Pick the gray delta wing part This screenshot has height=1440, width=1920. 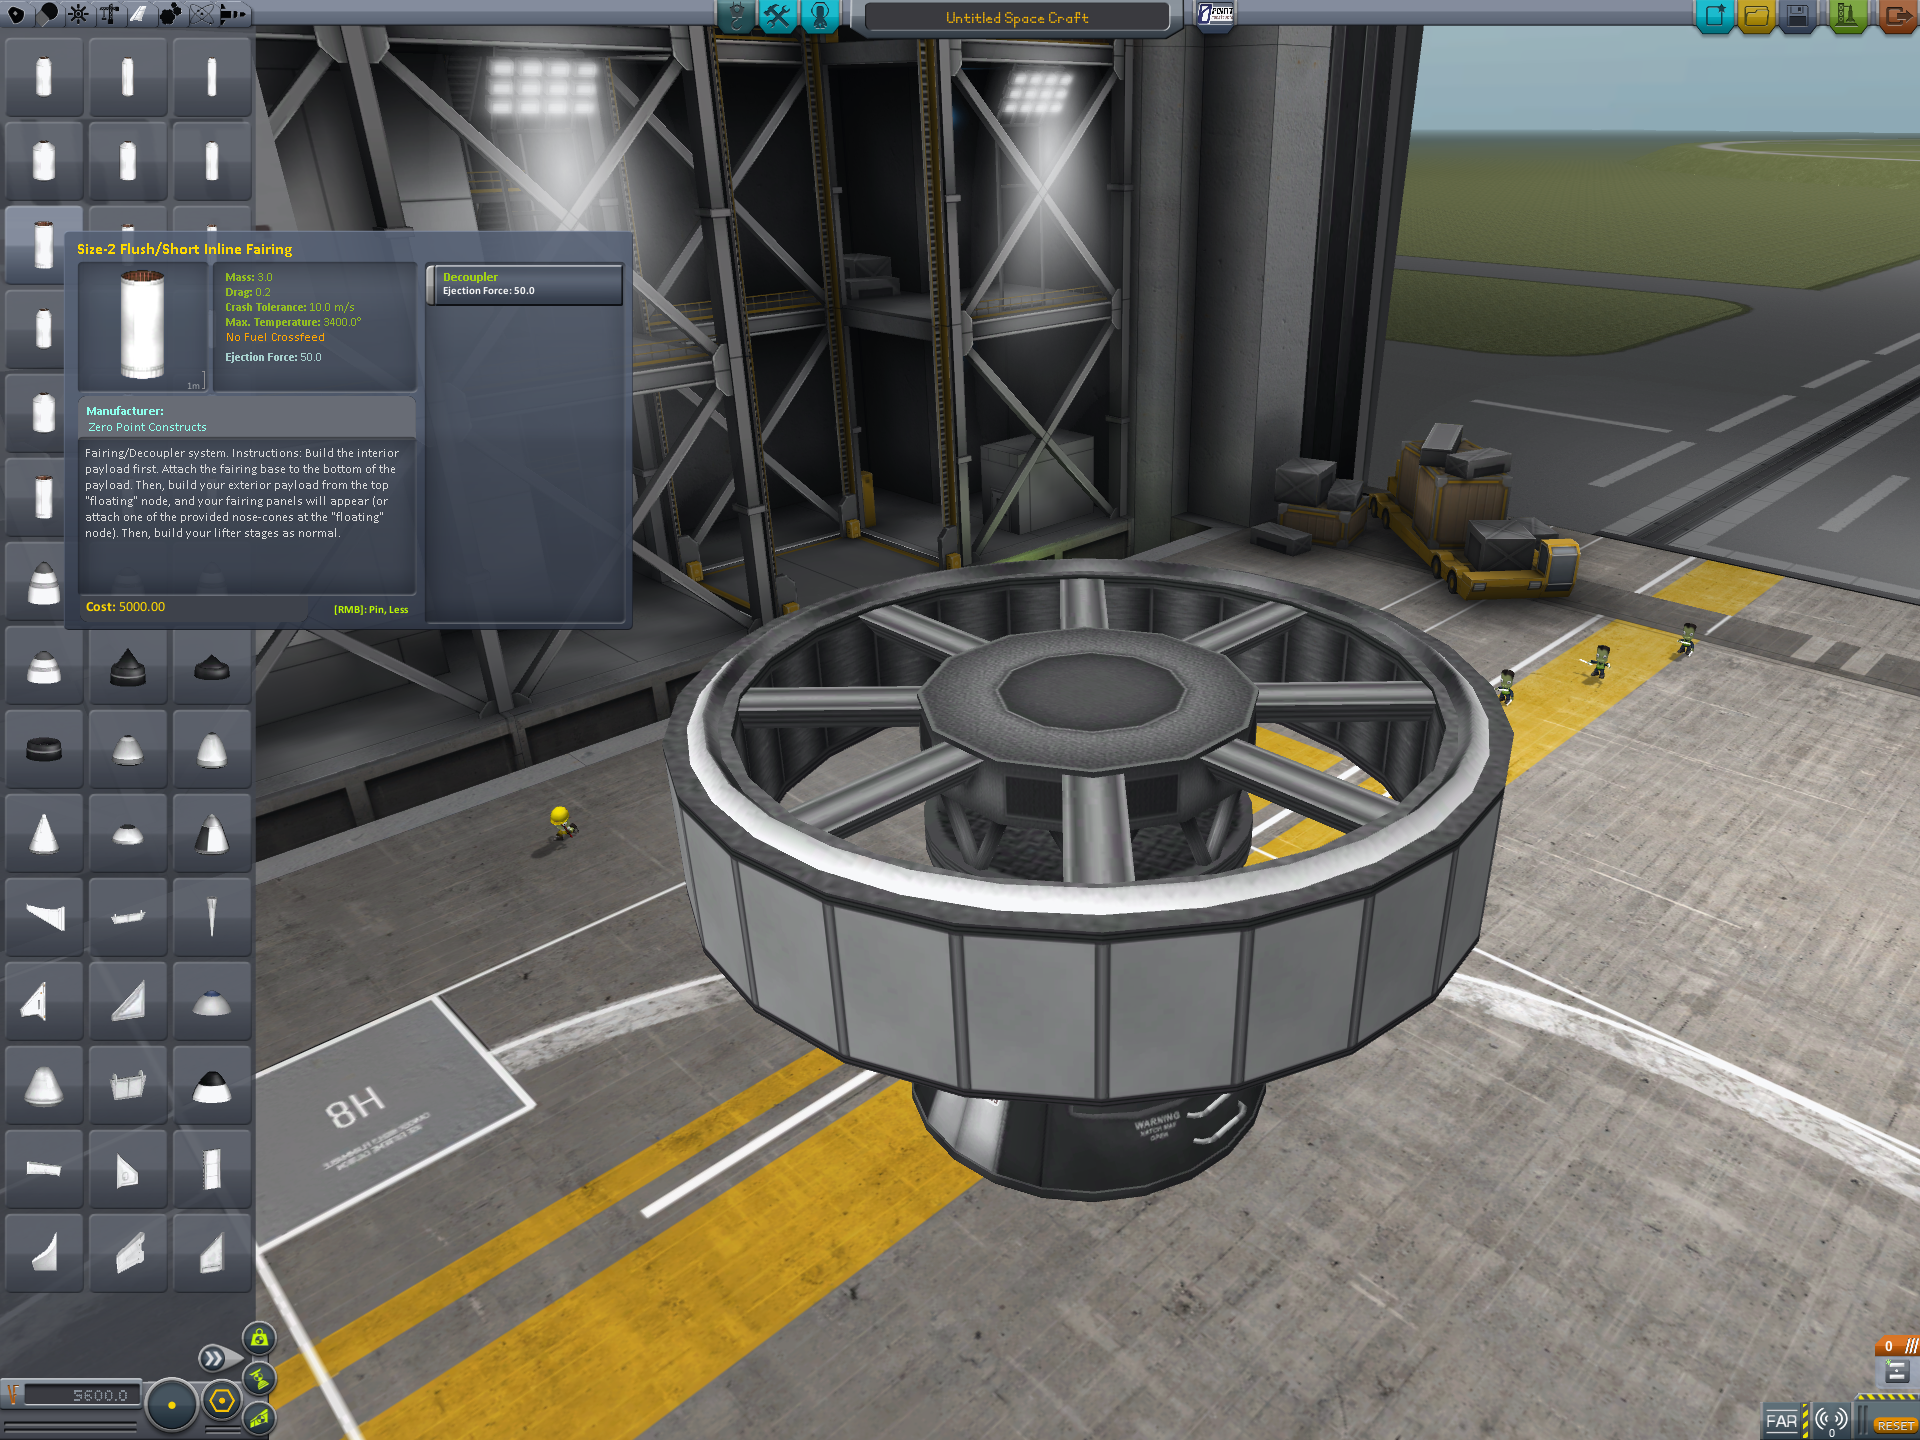tap(128, 1003)
